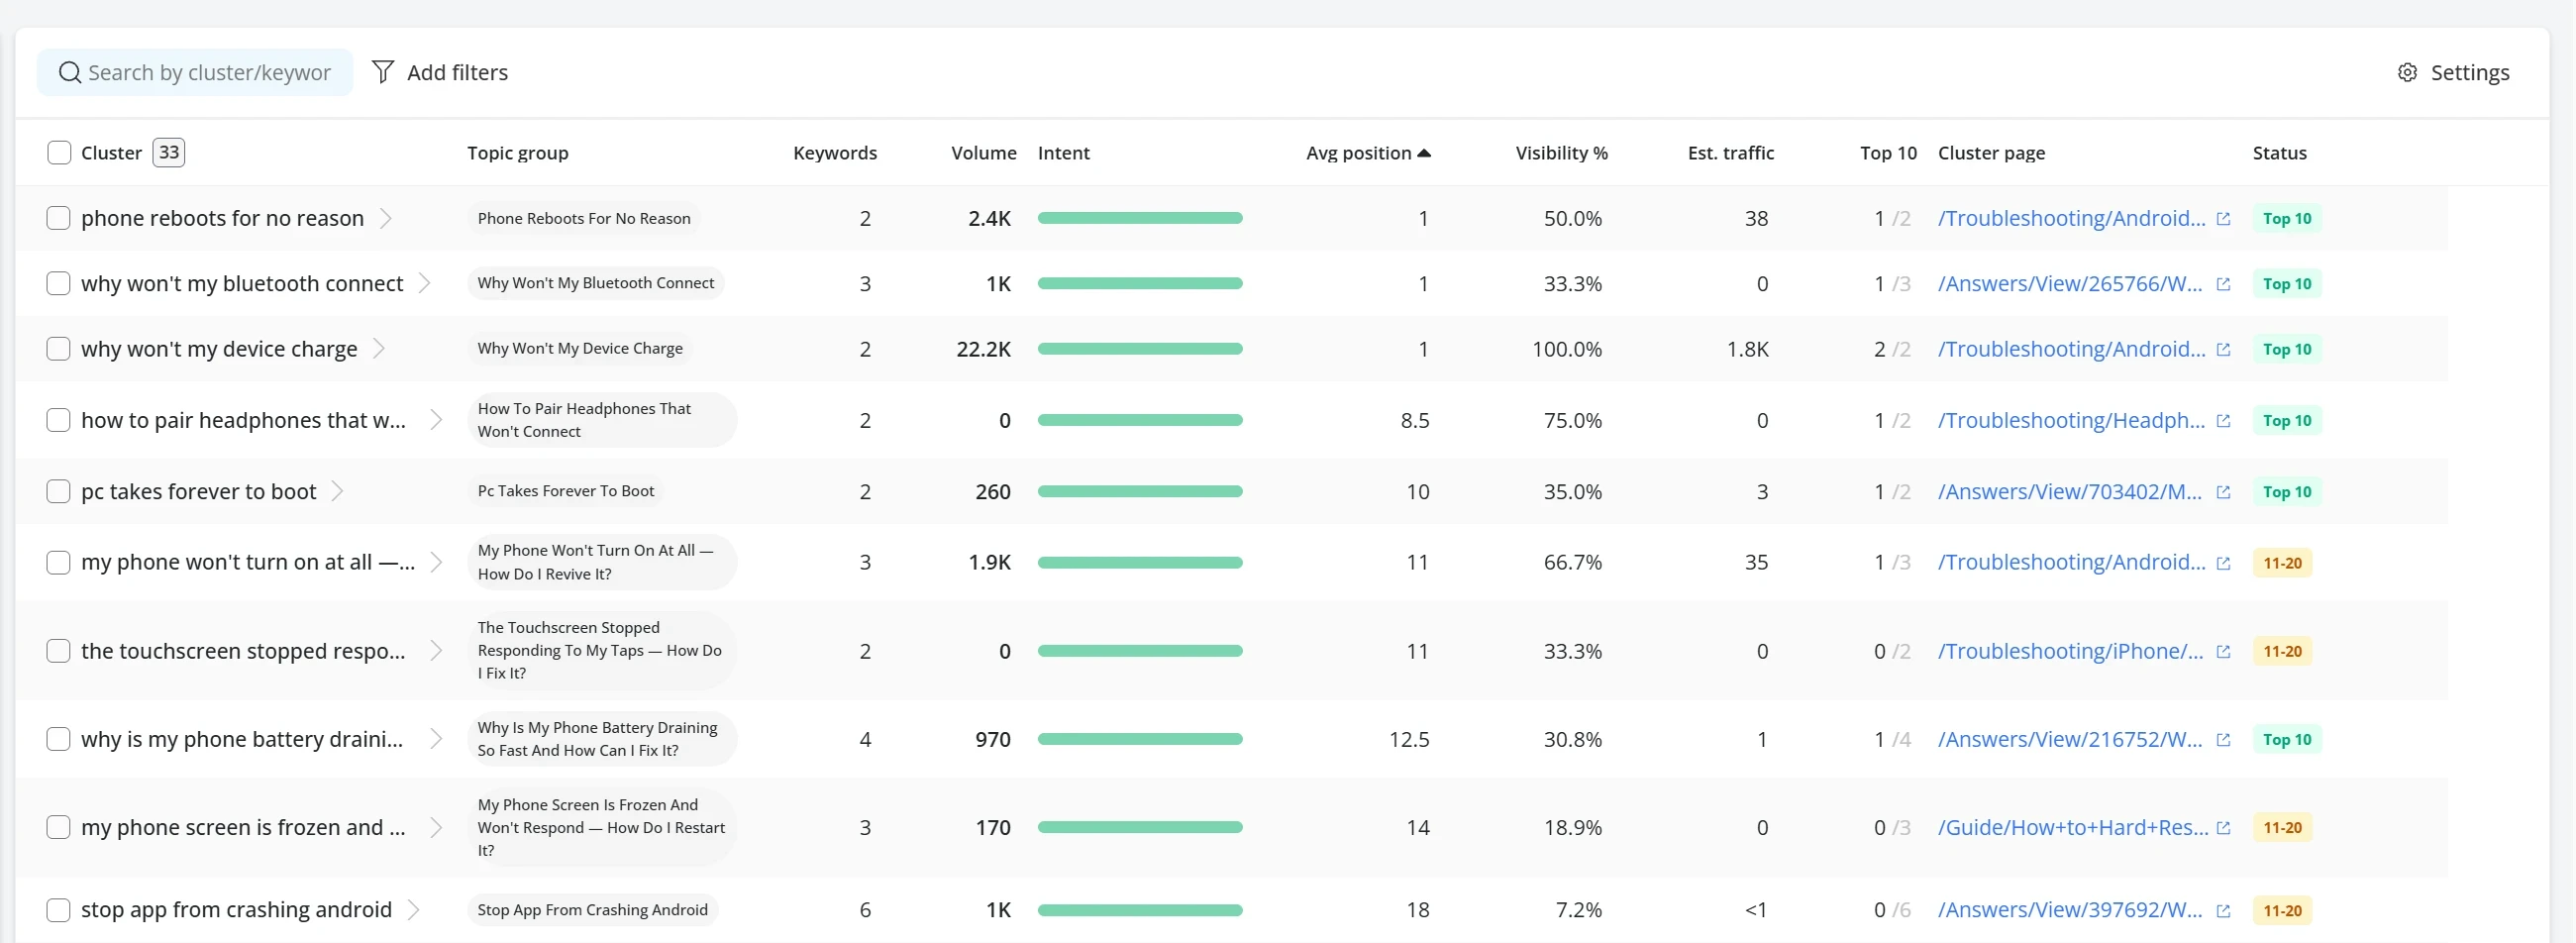Open external link icon for device charge row

coord(2223,350)
